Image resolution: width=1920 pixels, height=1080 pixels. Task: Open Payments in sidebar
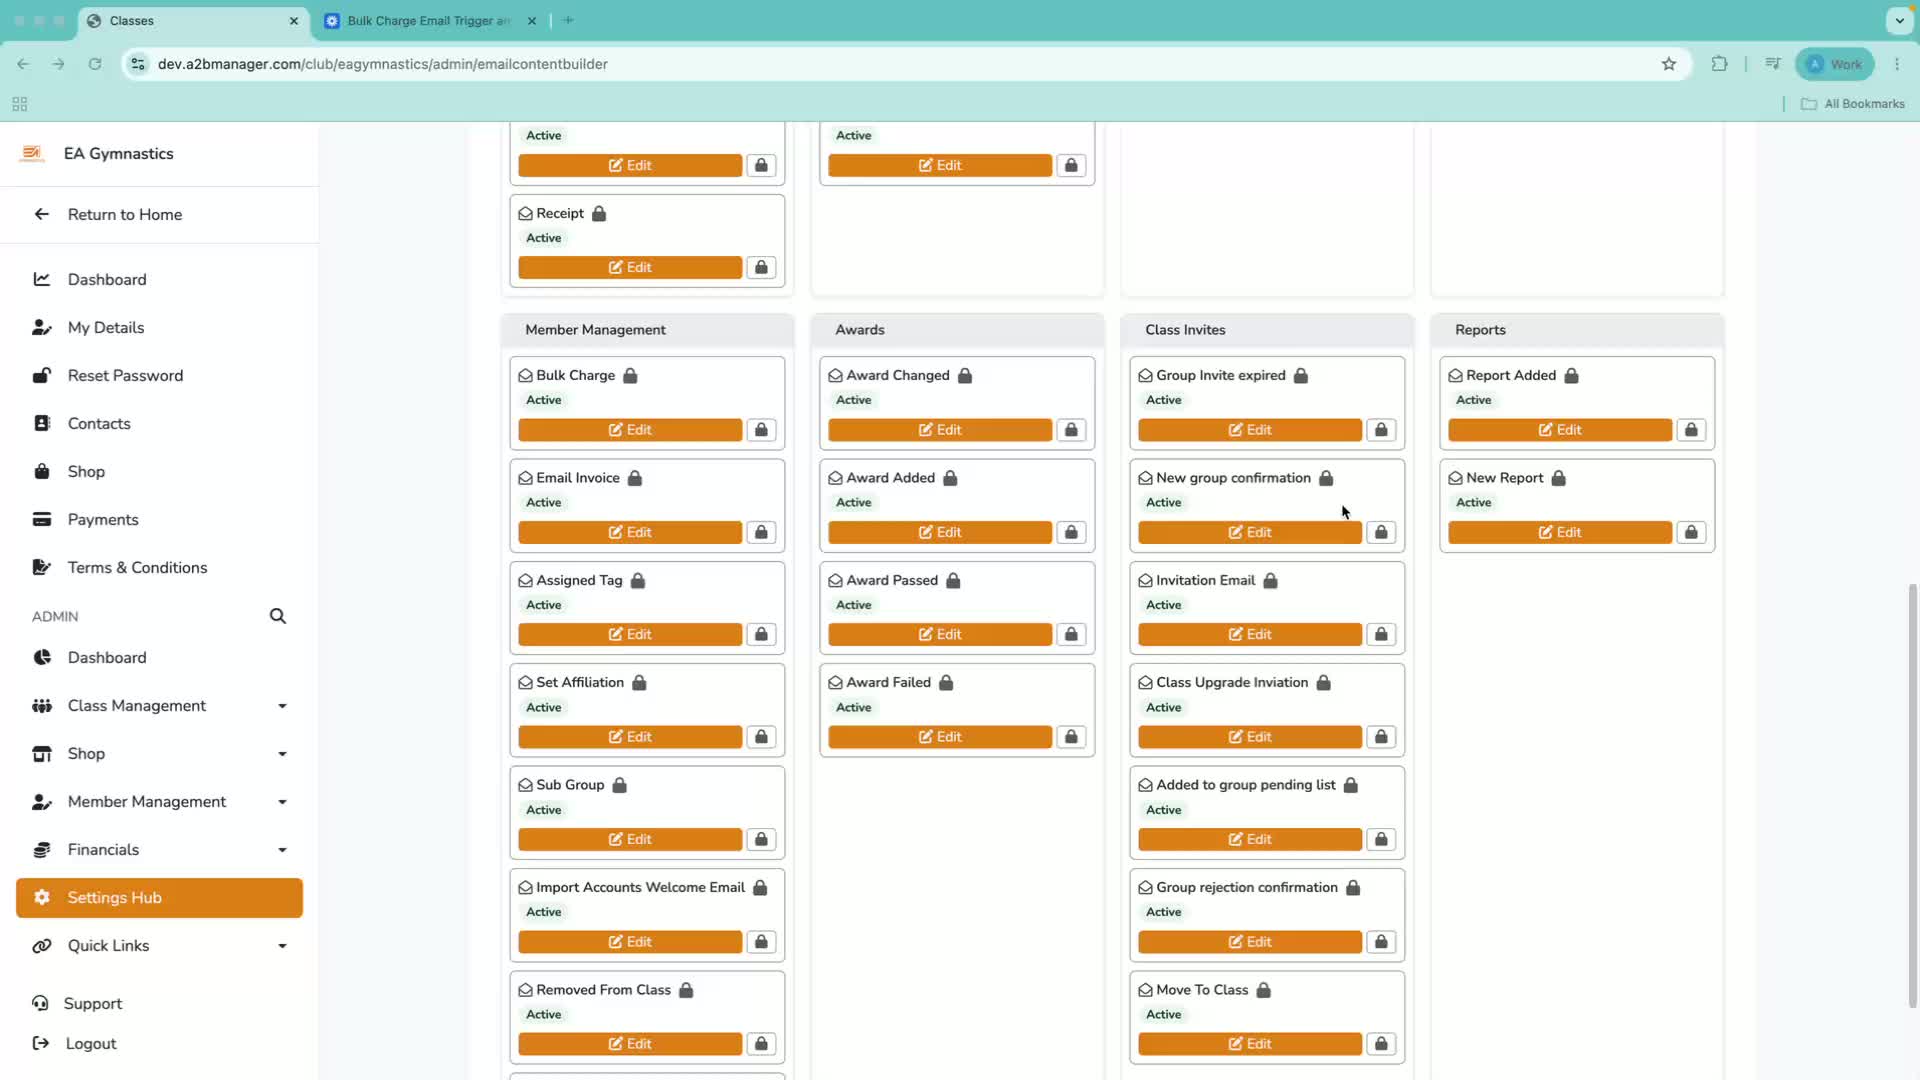pos(103,520)
